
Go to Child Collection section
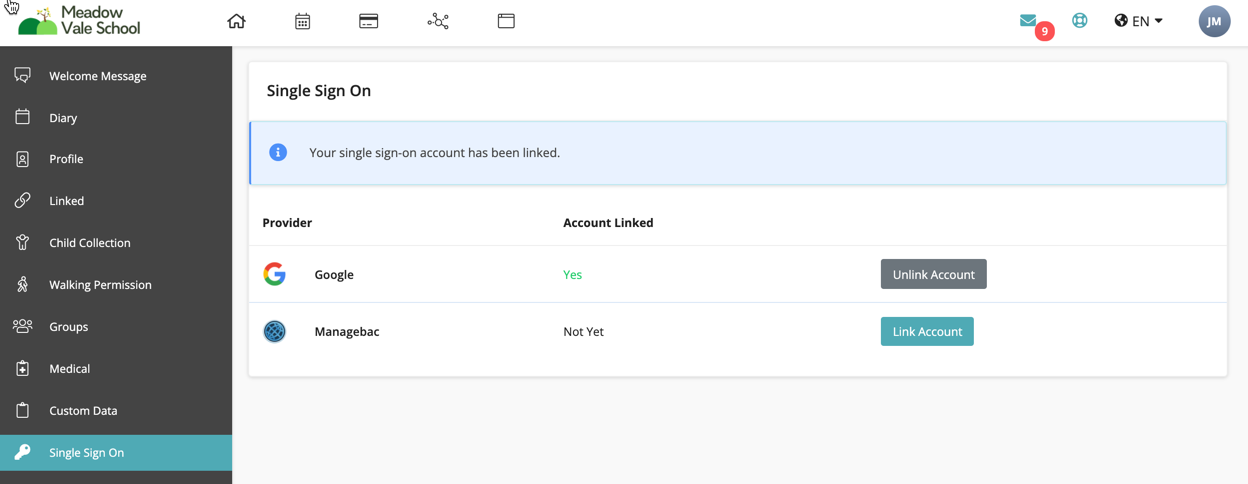pyautogui.click(x=89, y=243)
